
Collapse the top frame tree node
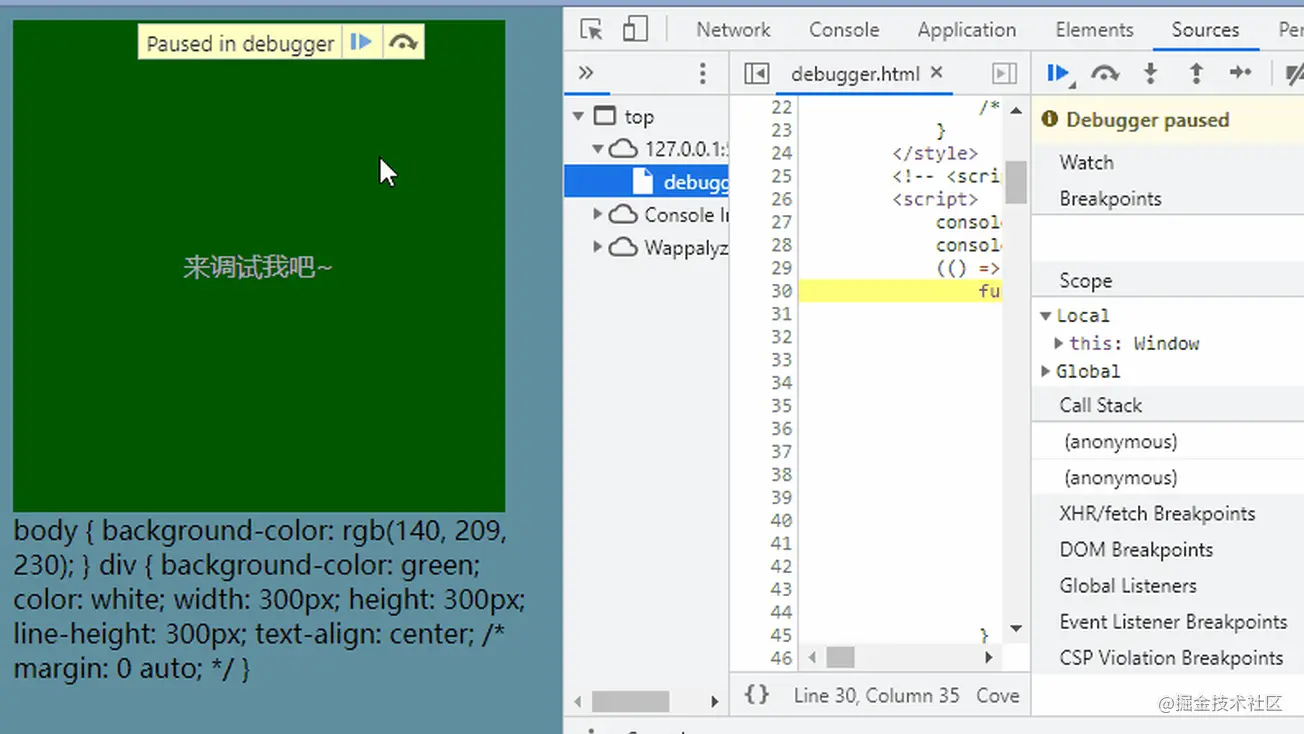click(x=578, y=117)
